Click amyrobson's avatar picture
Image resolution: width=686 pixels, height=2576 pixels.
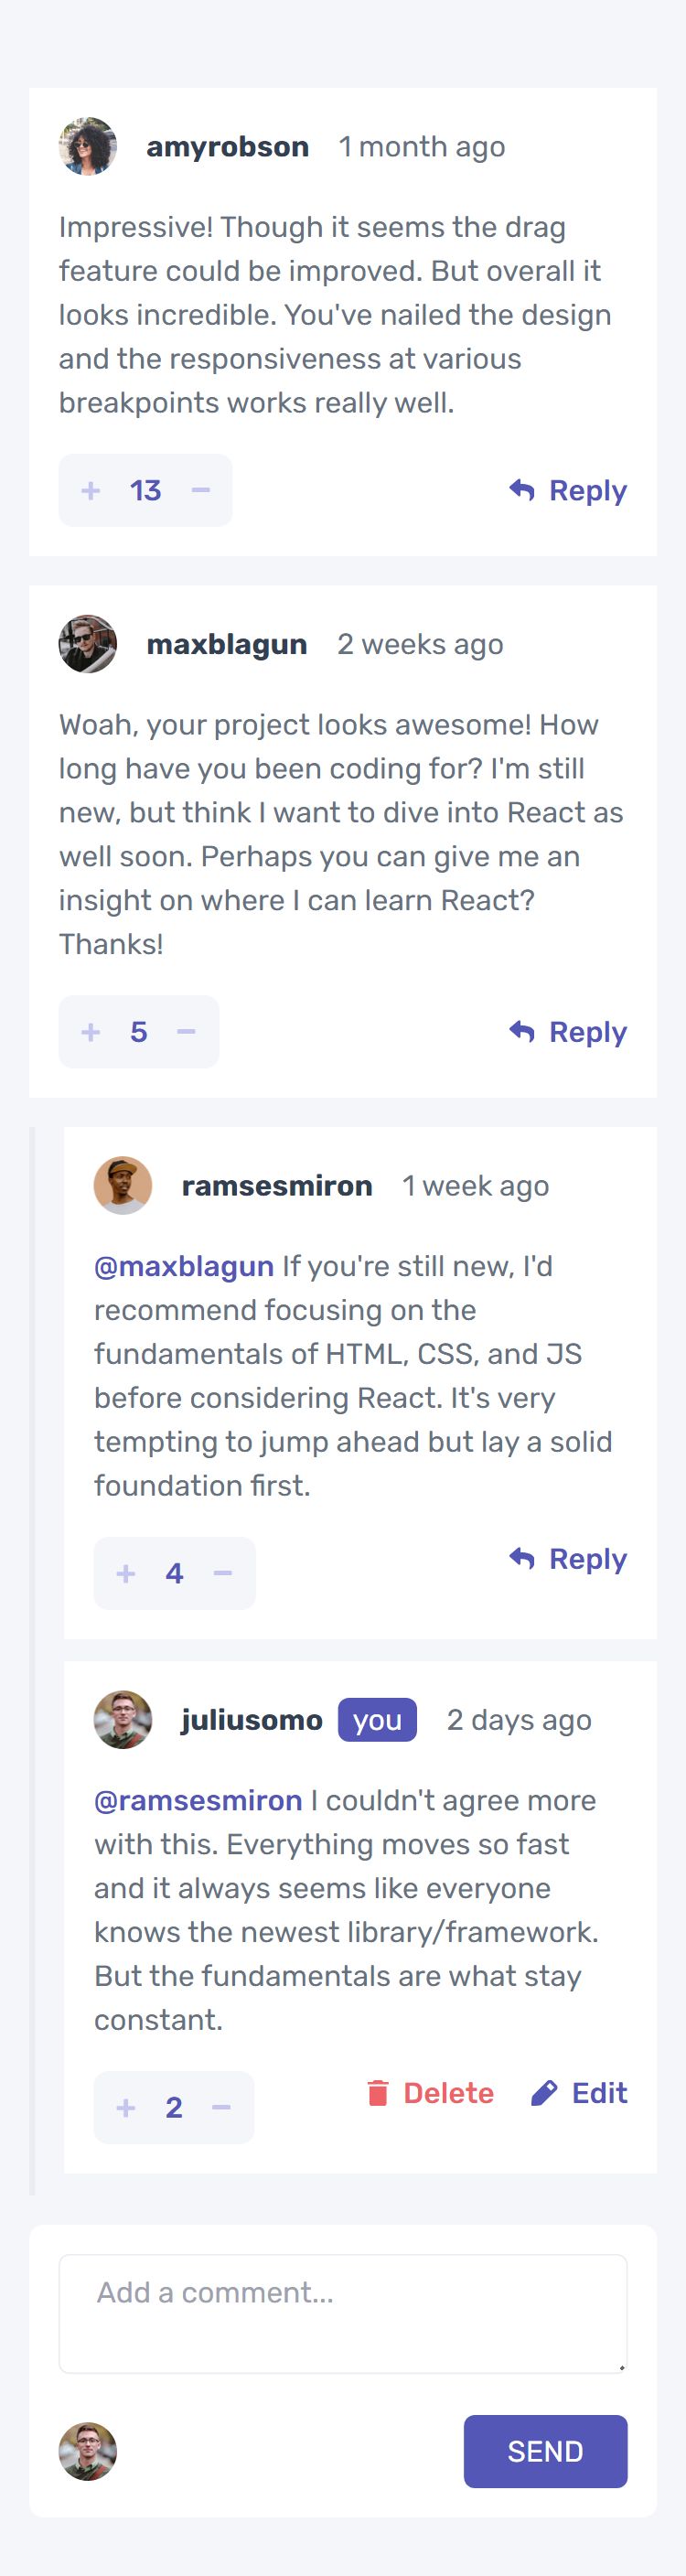88,146
